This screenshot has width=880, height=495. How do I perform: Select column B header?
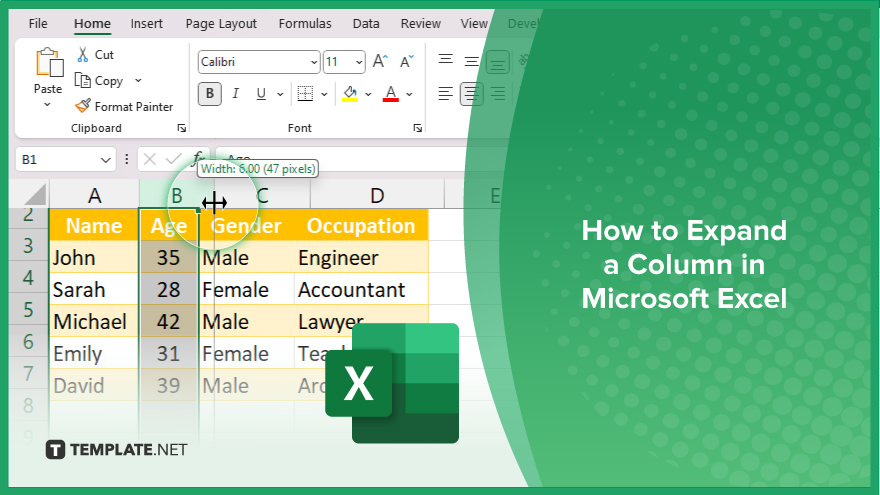click(x=176, y=195)
